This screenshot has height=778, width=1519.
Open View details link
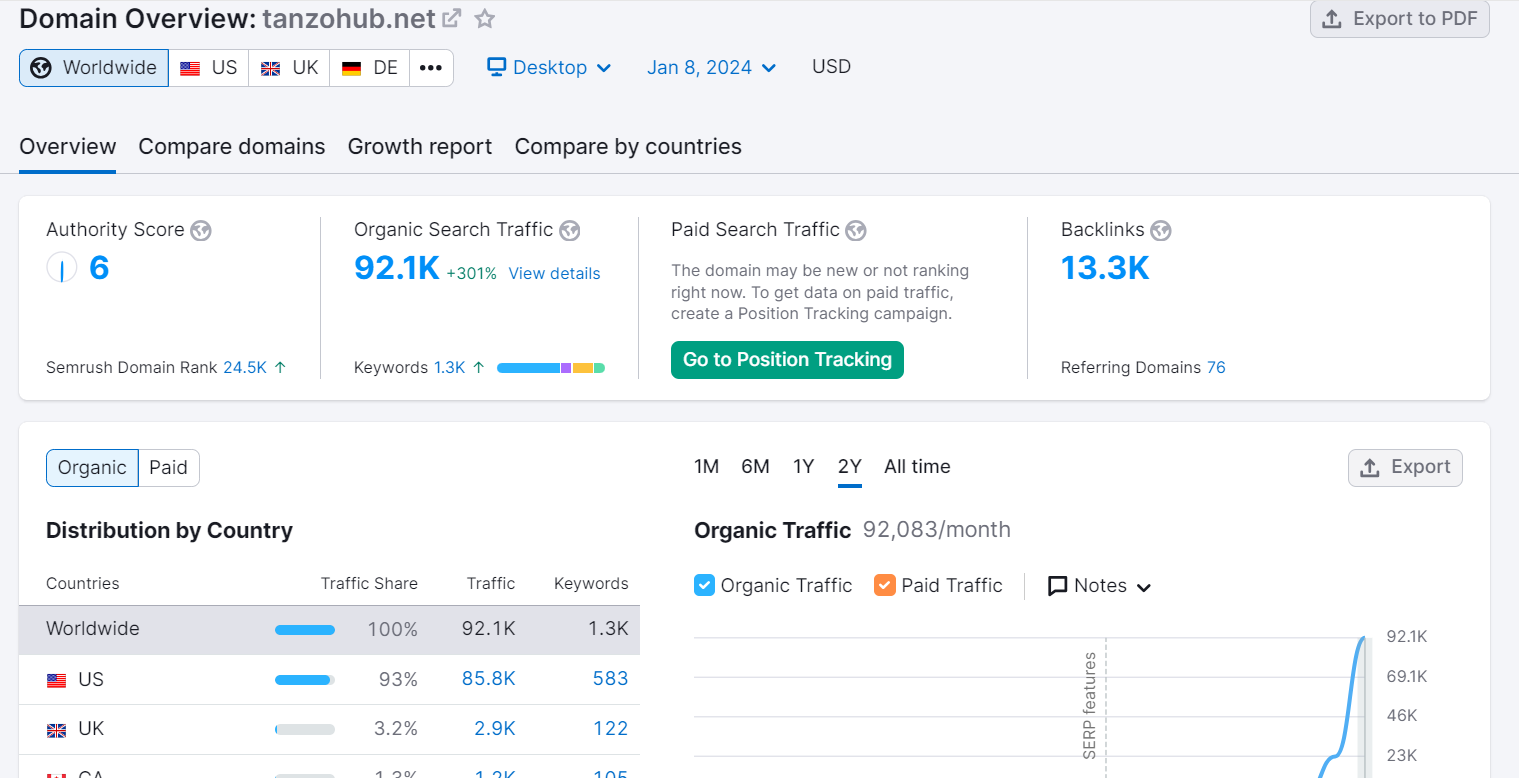pyautogui.click(x=554, y=274)
